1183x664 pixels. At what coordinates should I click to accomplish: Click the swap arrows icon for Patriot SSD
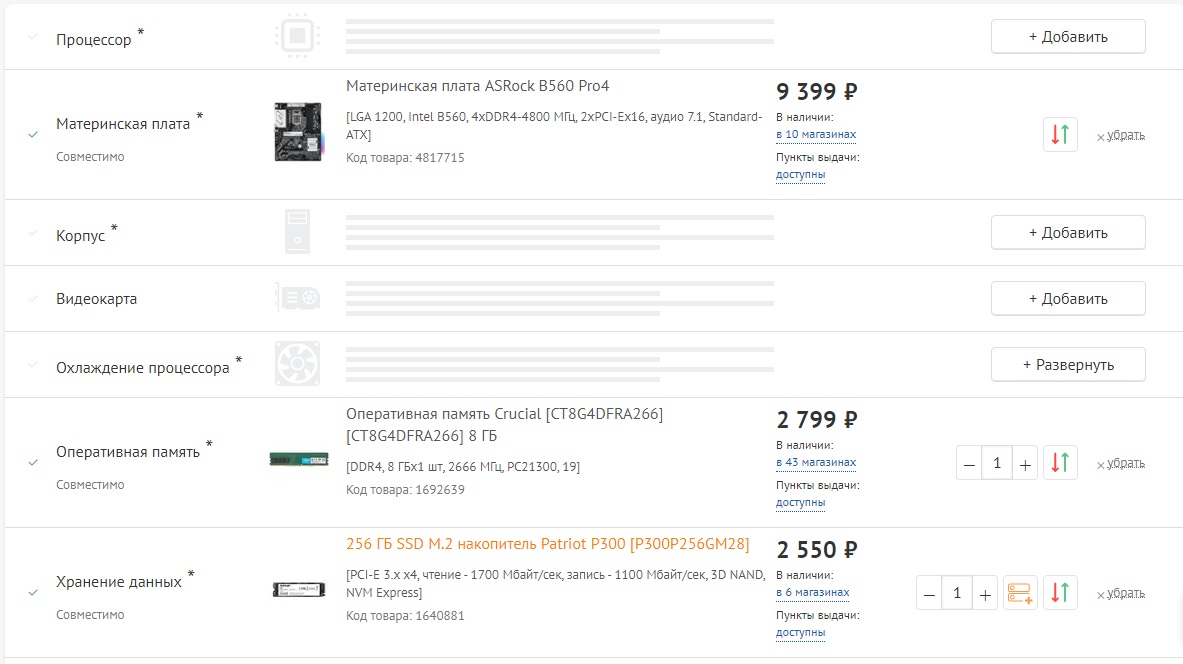1060,593
